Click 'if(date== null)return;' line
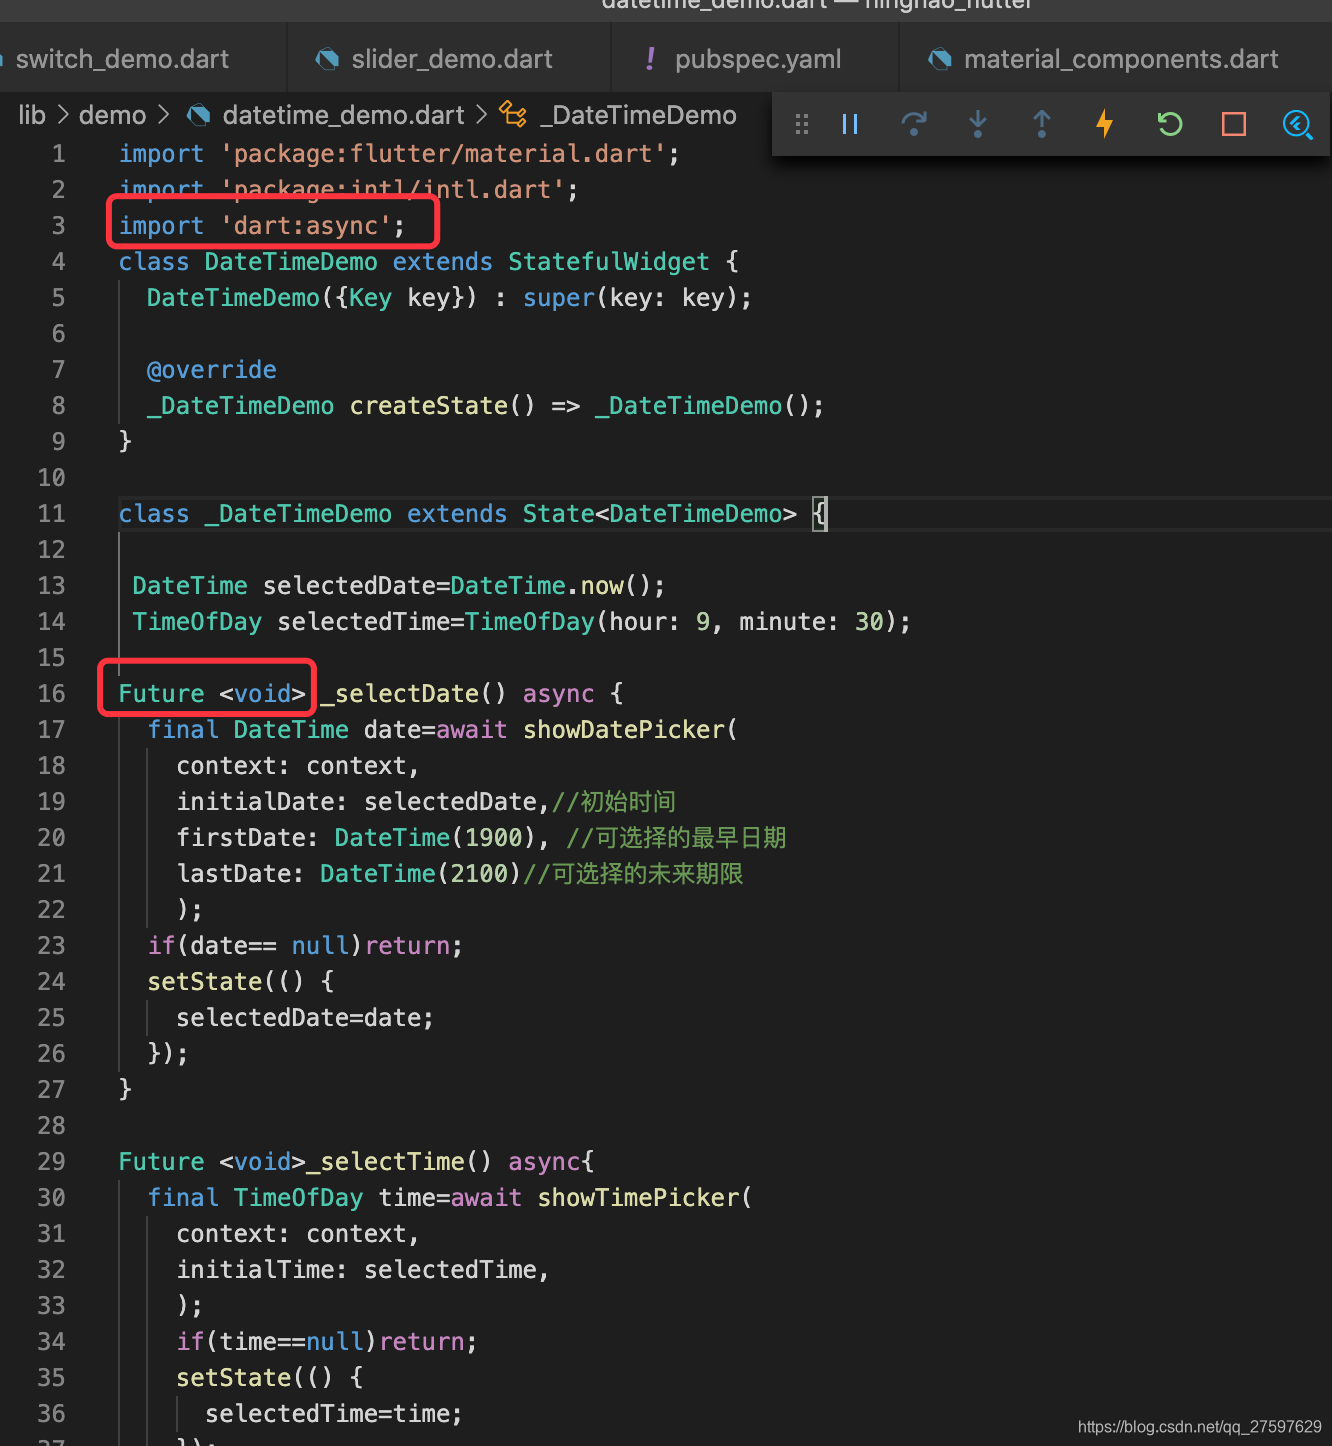The height and width of the screenshot is (1446, 1332). tap(305, 946)
